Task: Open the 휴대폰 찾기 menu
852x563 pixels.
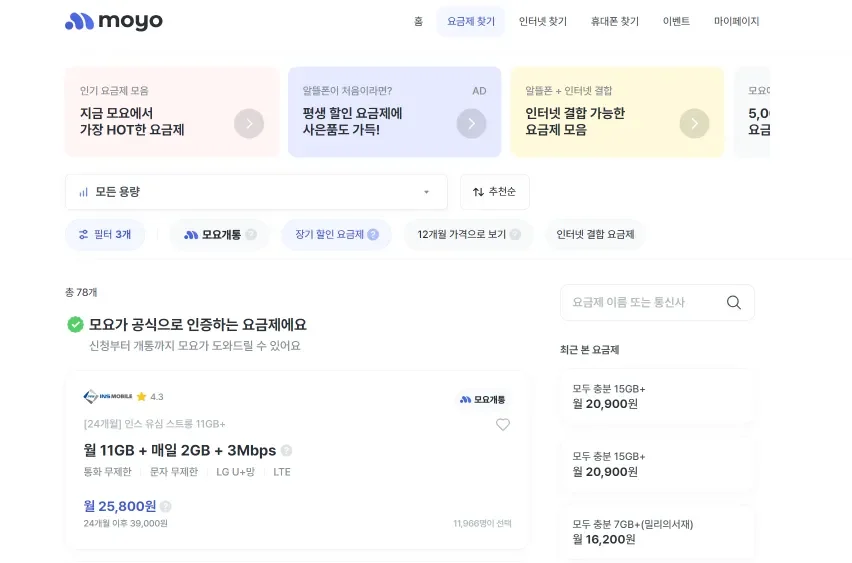Action: click(615, 21)
